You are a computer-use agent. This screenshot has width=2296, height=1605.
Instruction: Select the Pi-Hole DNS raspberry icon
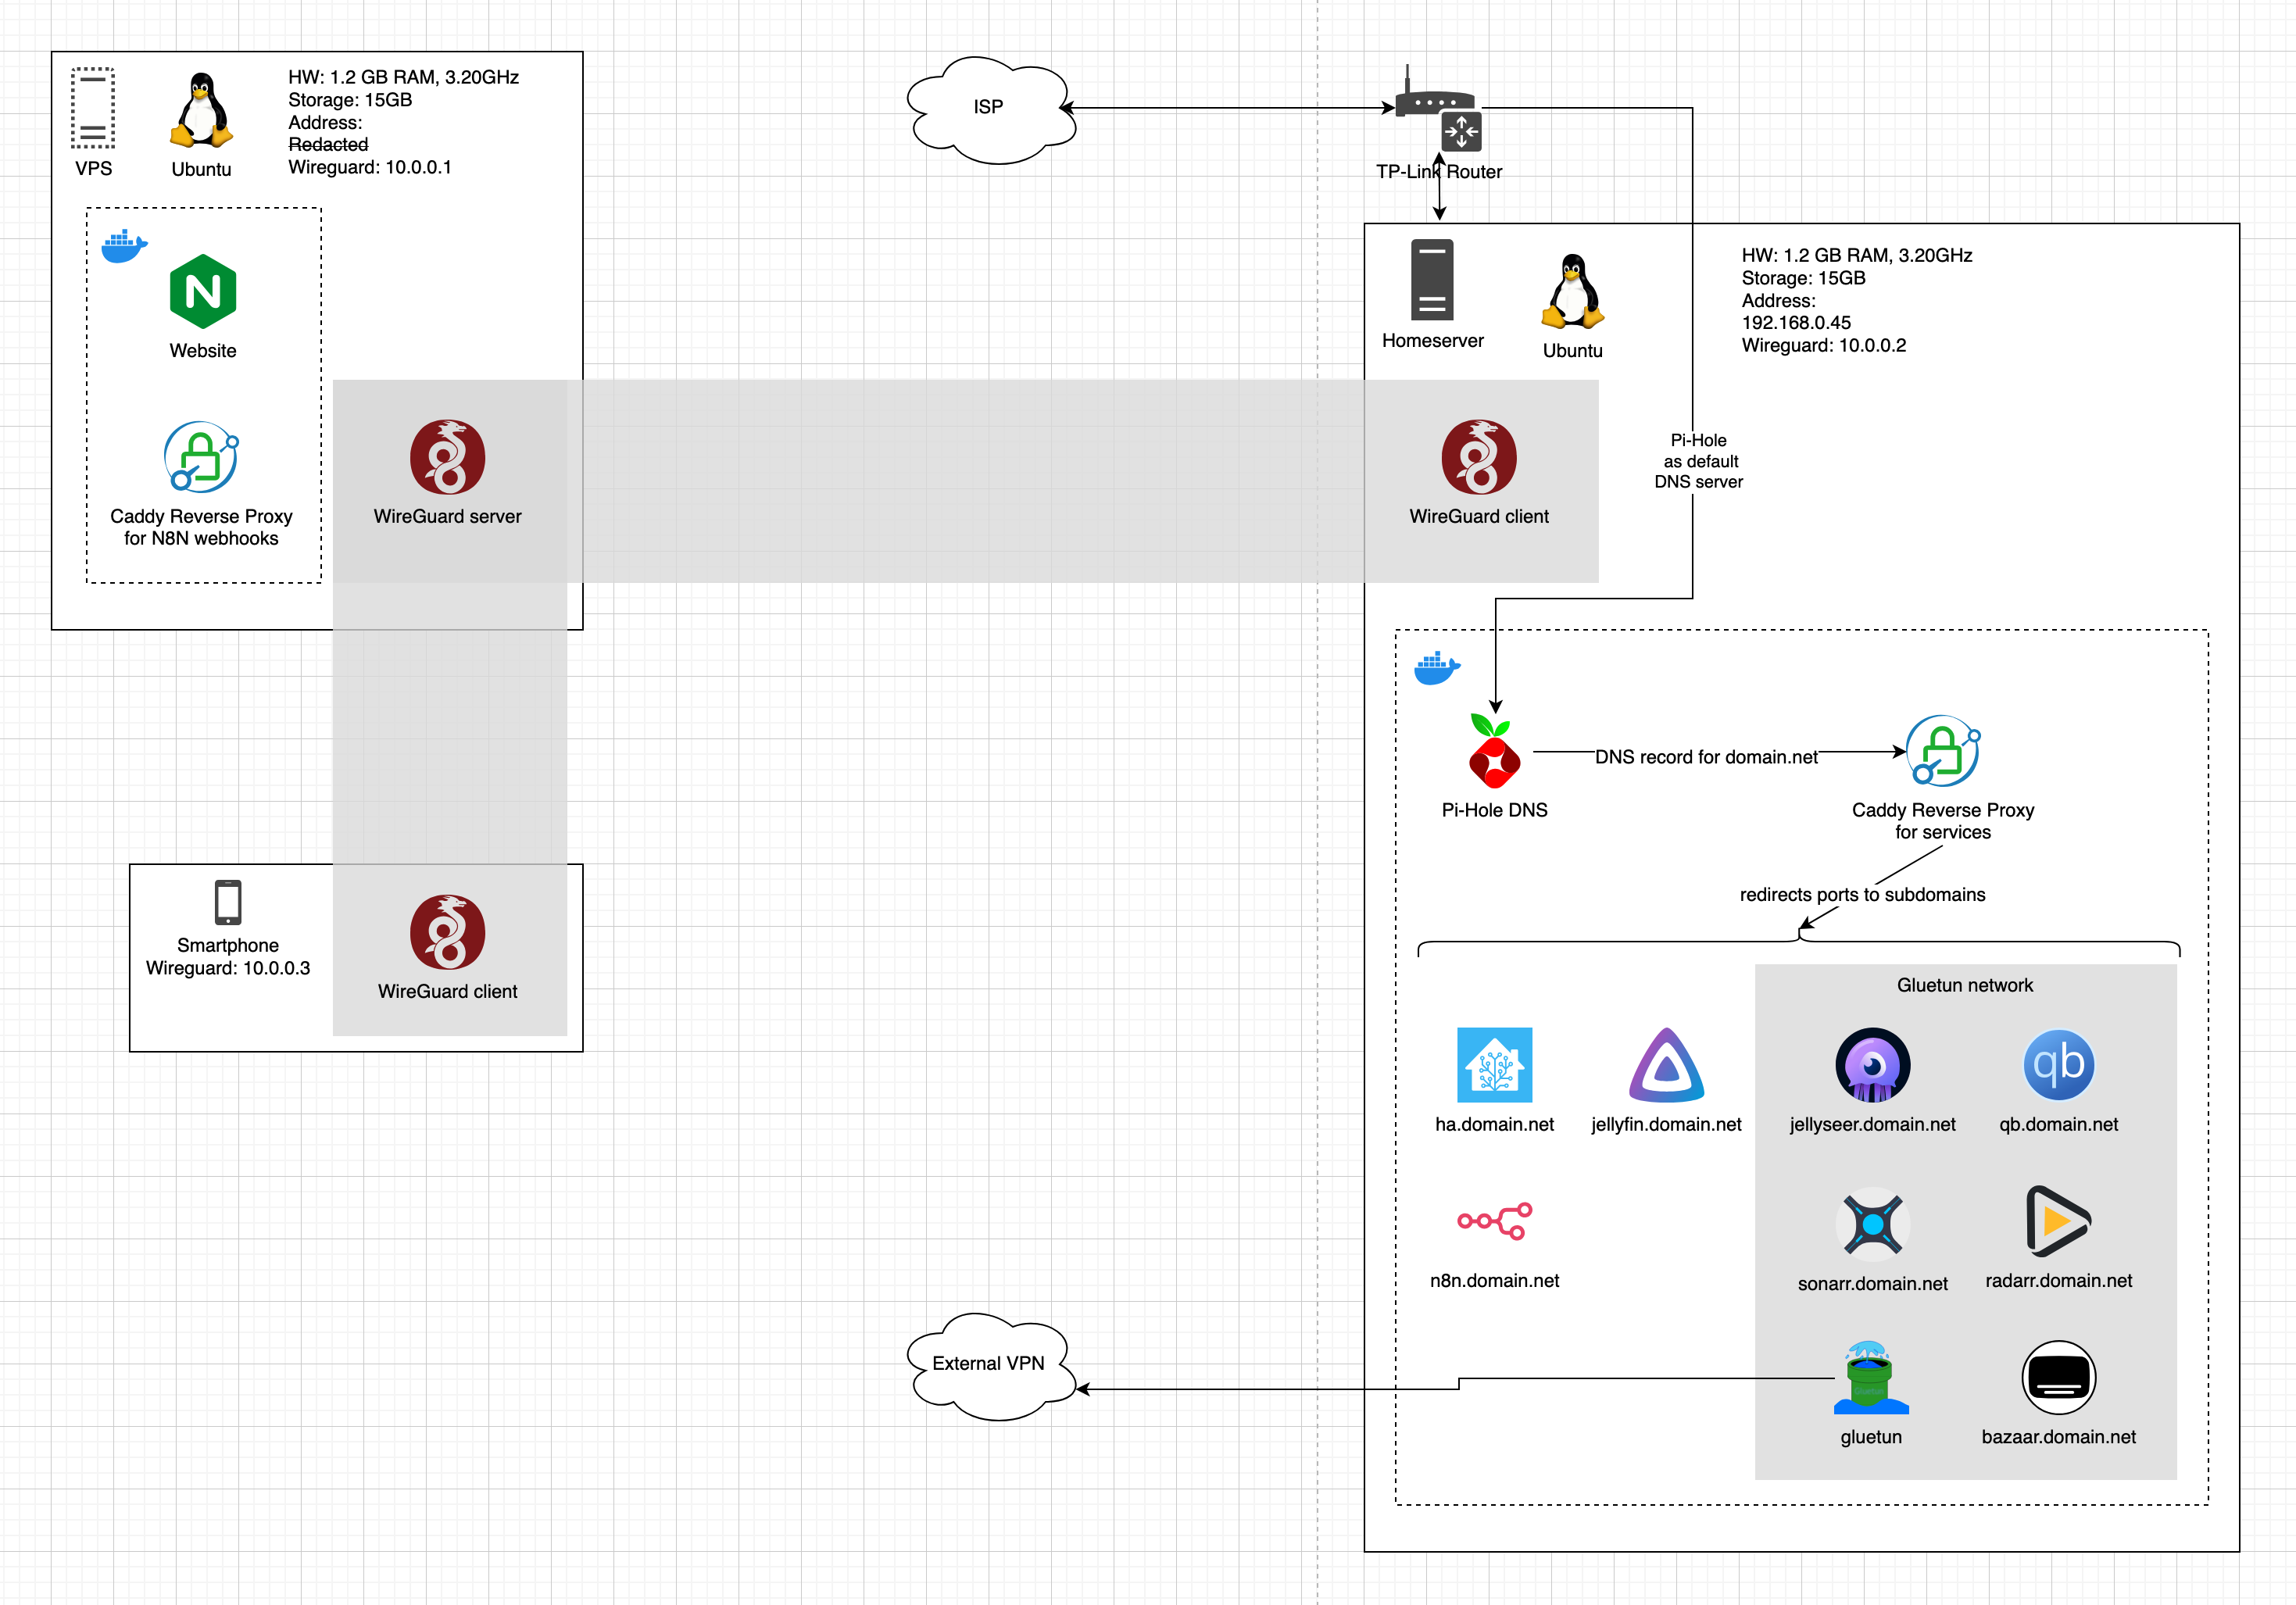pyautogui.click(x=1494, y=751)
